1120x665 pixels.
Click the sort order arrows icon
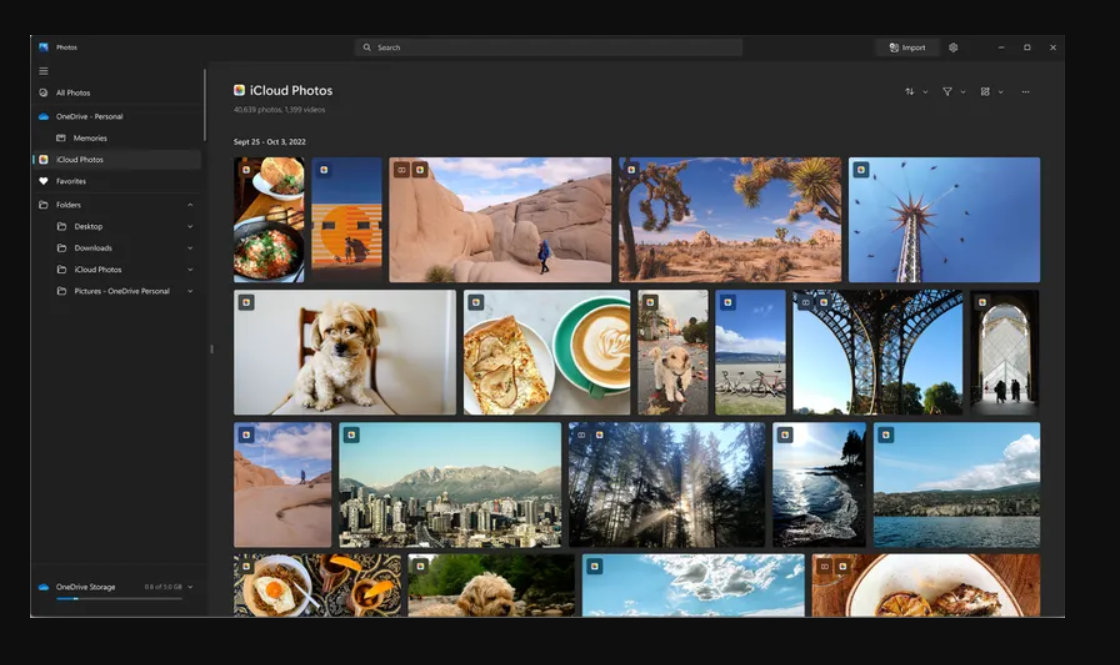pos(910,92)
